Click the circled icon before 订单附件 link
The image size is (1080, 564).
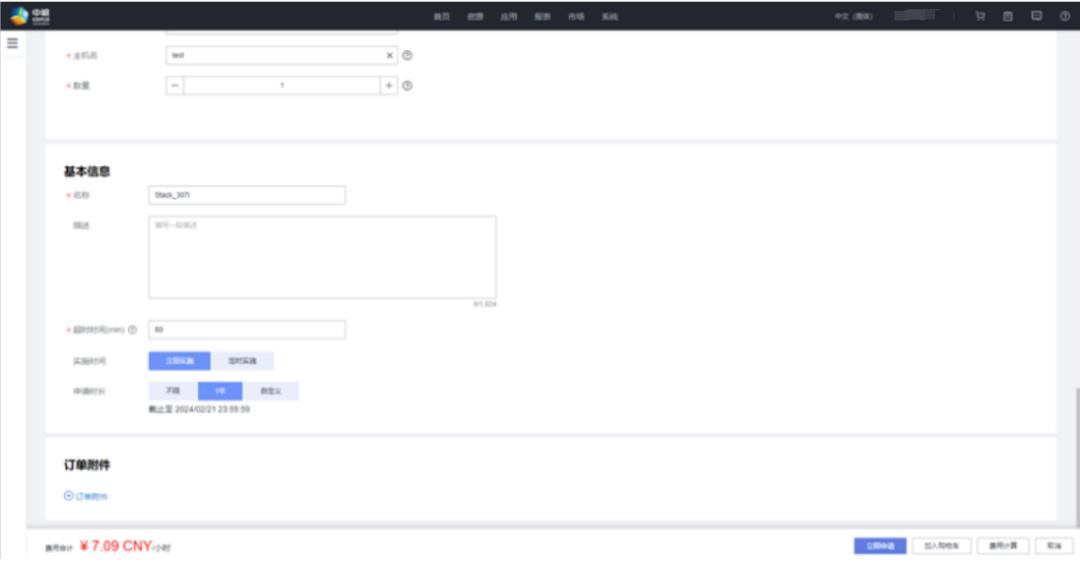pos(68,496)
